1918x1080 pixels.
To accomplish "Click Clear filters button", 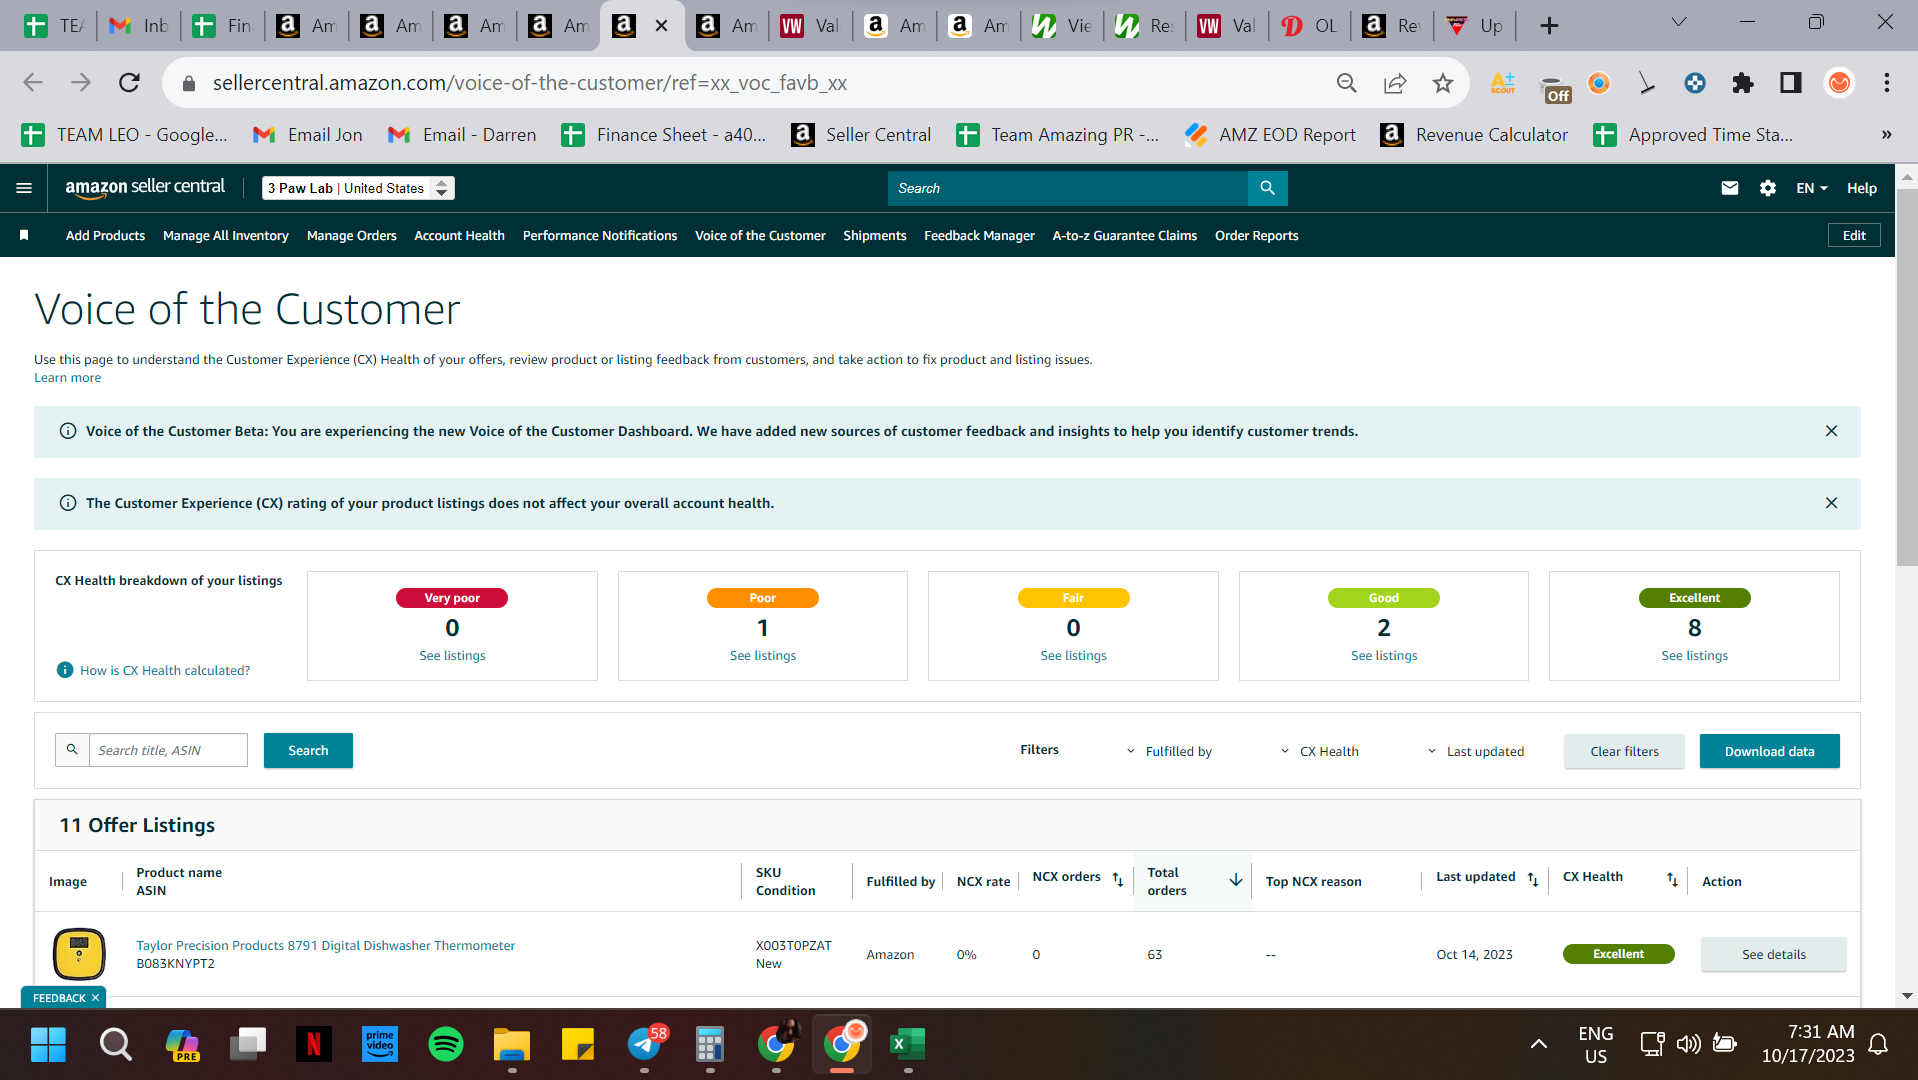I will pos(1624,751).
